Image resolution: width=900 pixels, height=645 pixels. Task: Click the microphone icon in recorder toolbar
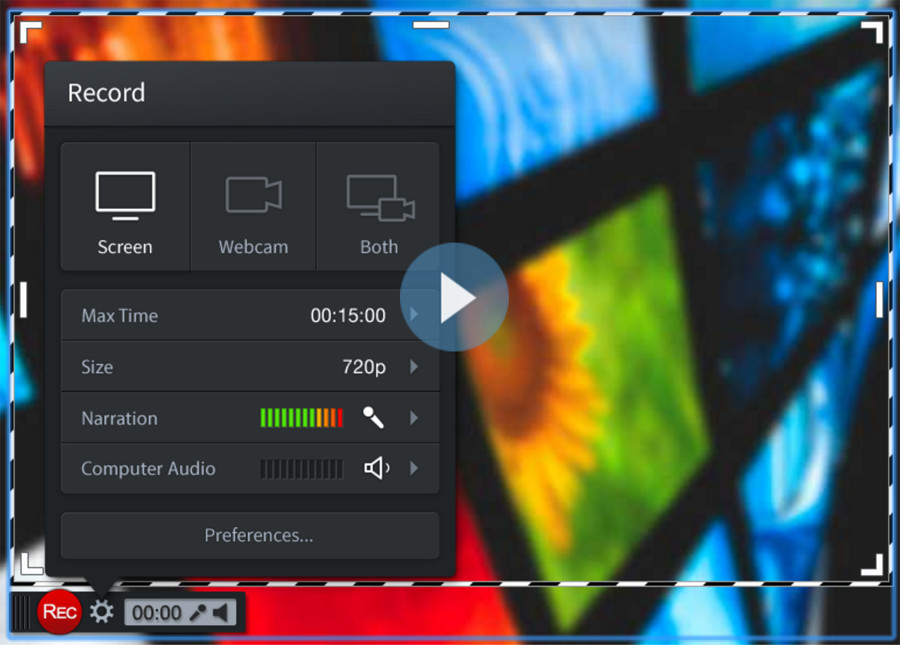(198, 613)
